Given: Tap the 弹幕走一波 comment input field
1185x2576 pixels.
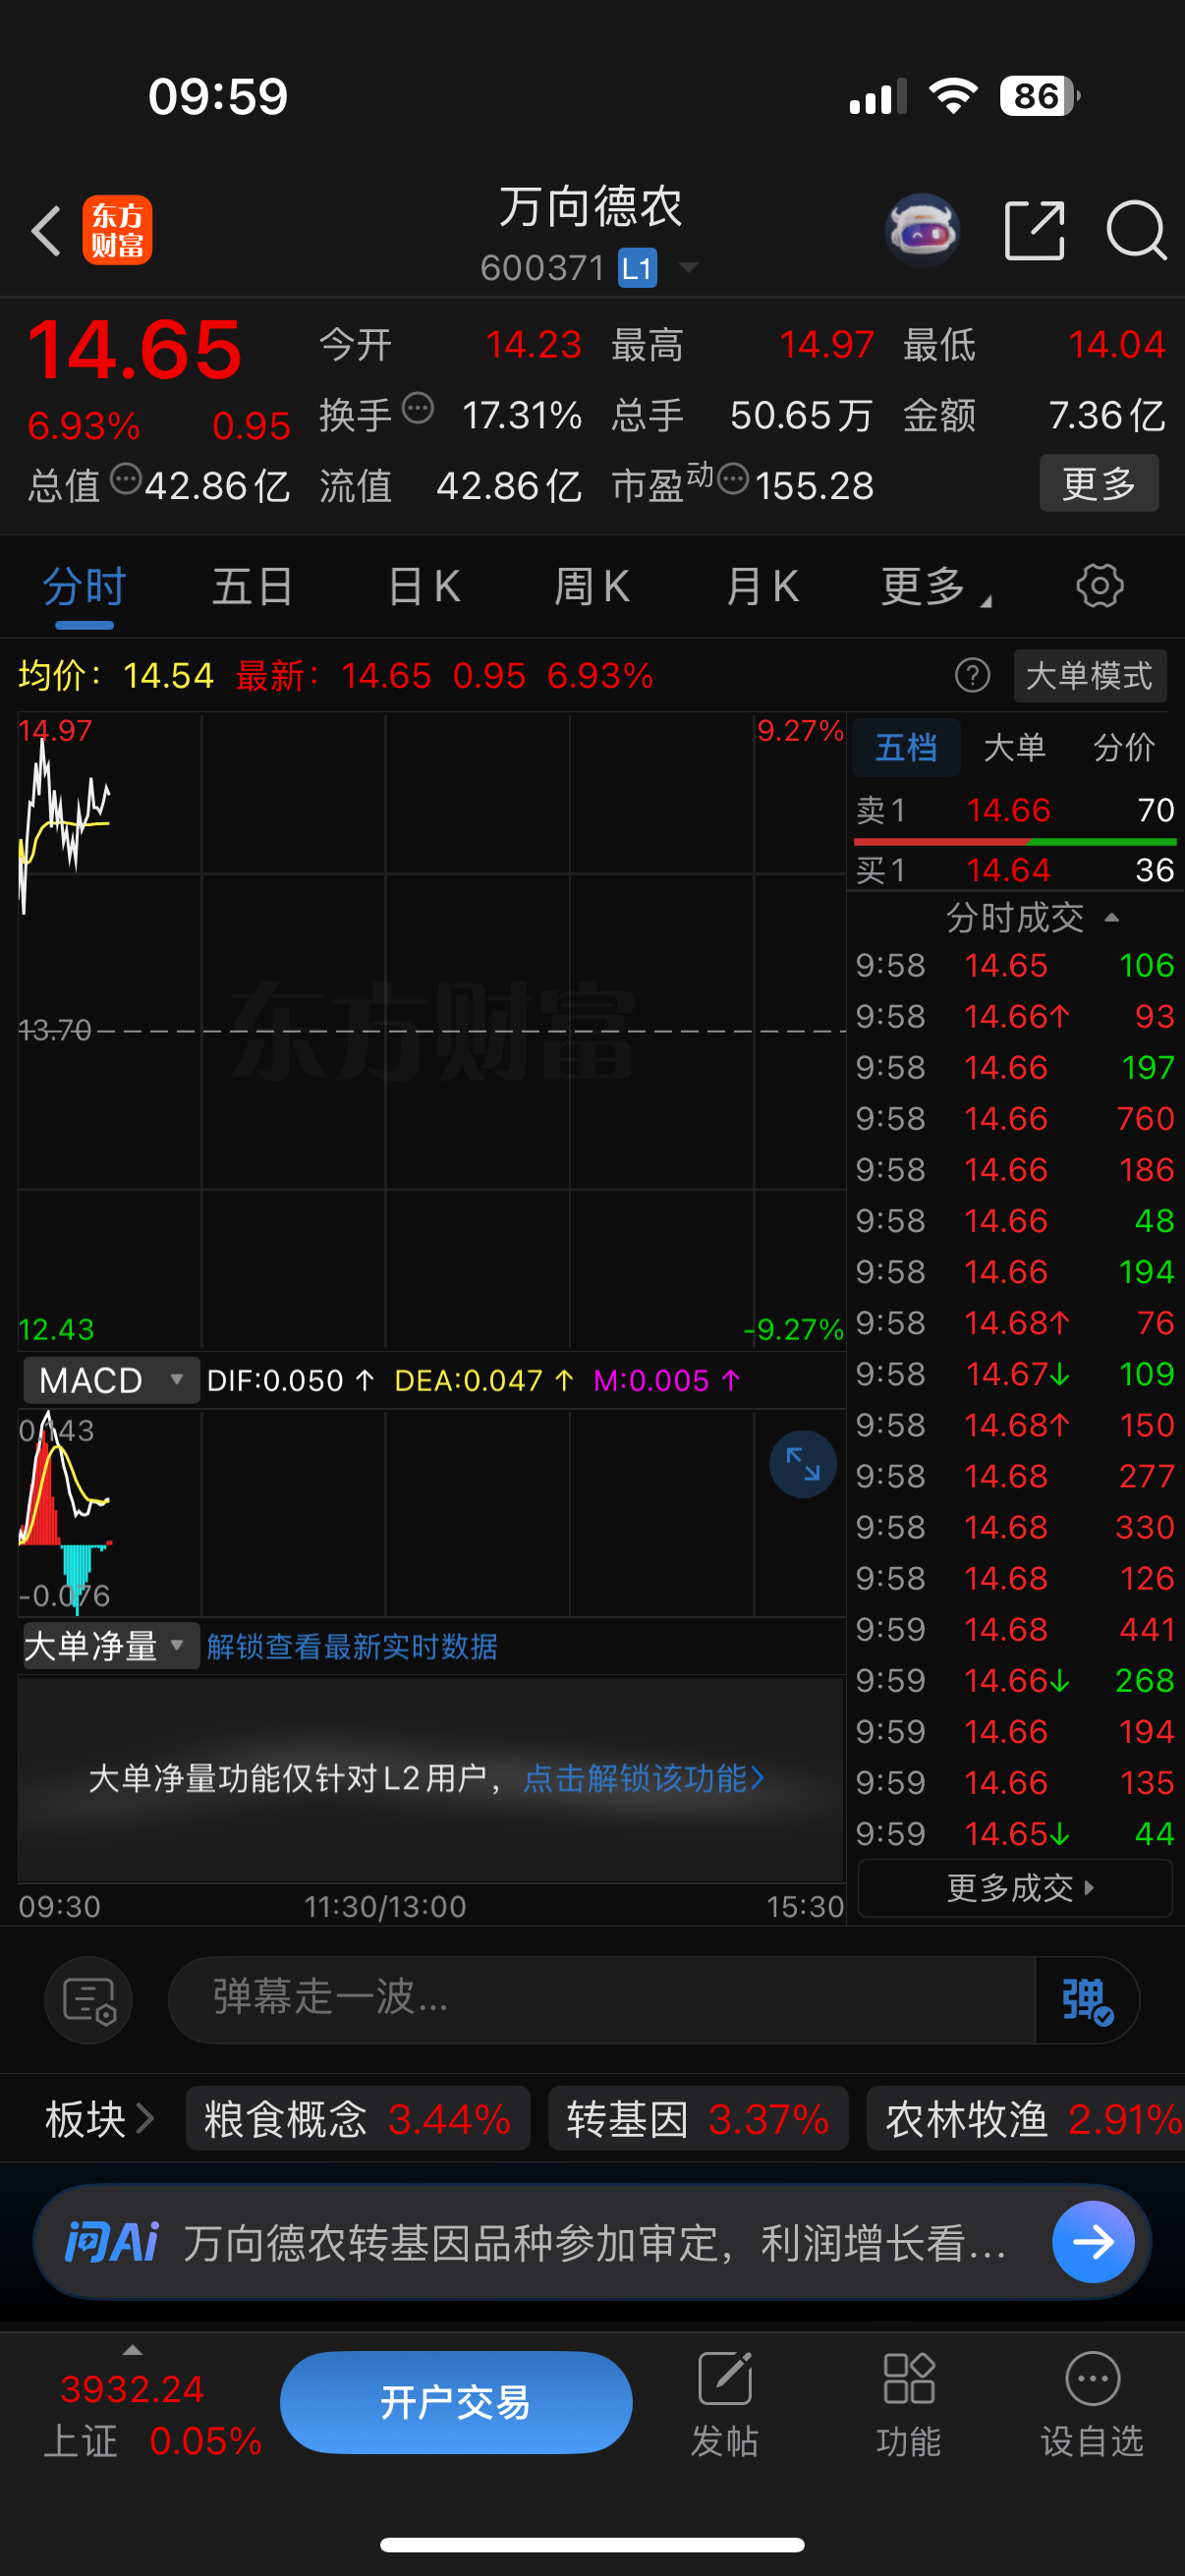Looking at the screenshot, I should coord(601,2000).
